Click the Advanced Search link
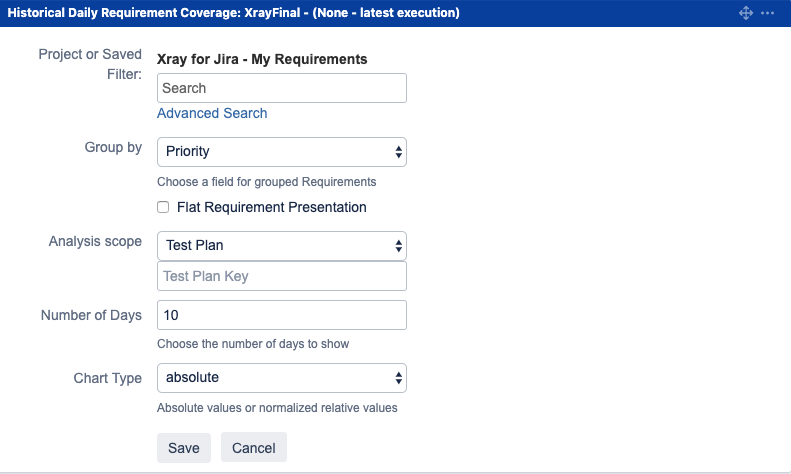 [x=212, y=113]
